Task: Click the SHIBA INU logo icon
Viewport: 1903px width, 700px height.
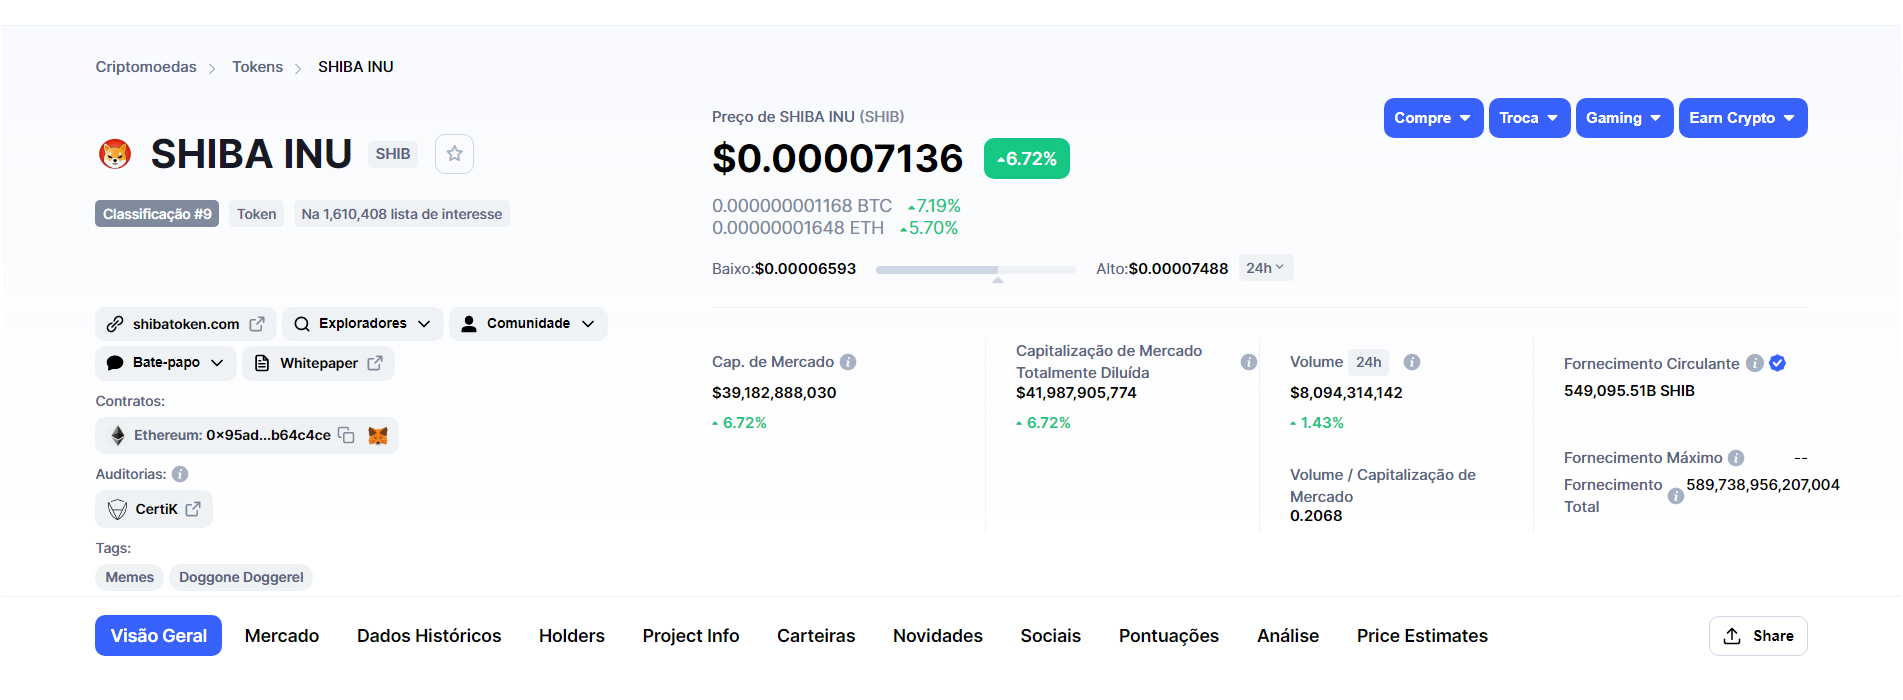Action: click(116, 154)
